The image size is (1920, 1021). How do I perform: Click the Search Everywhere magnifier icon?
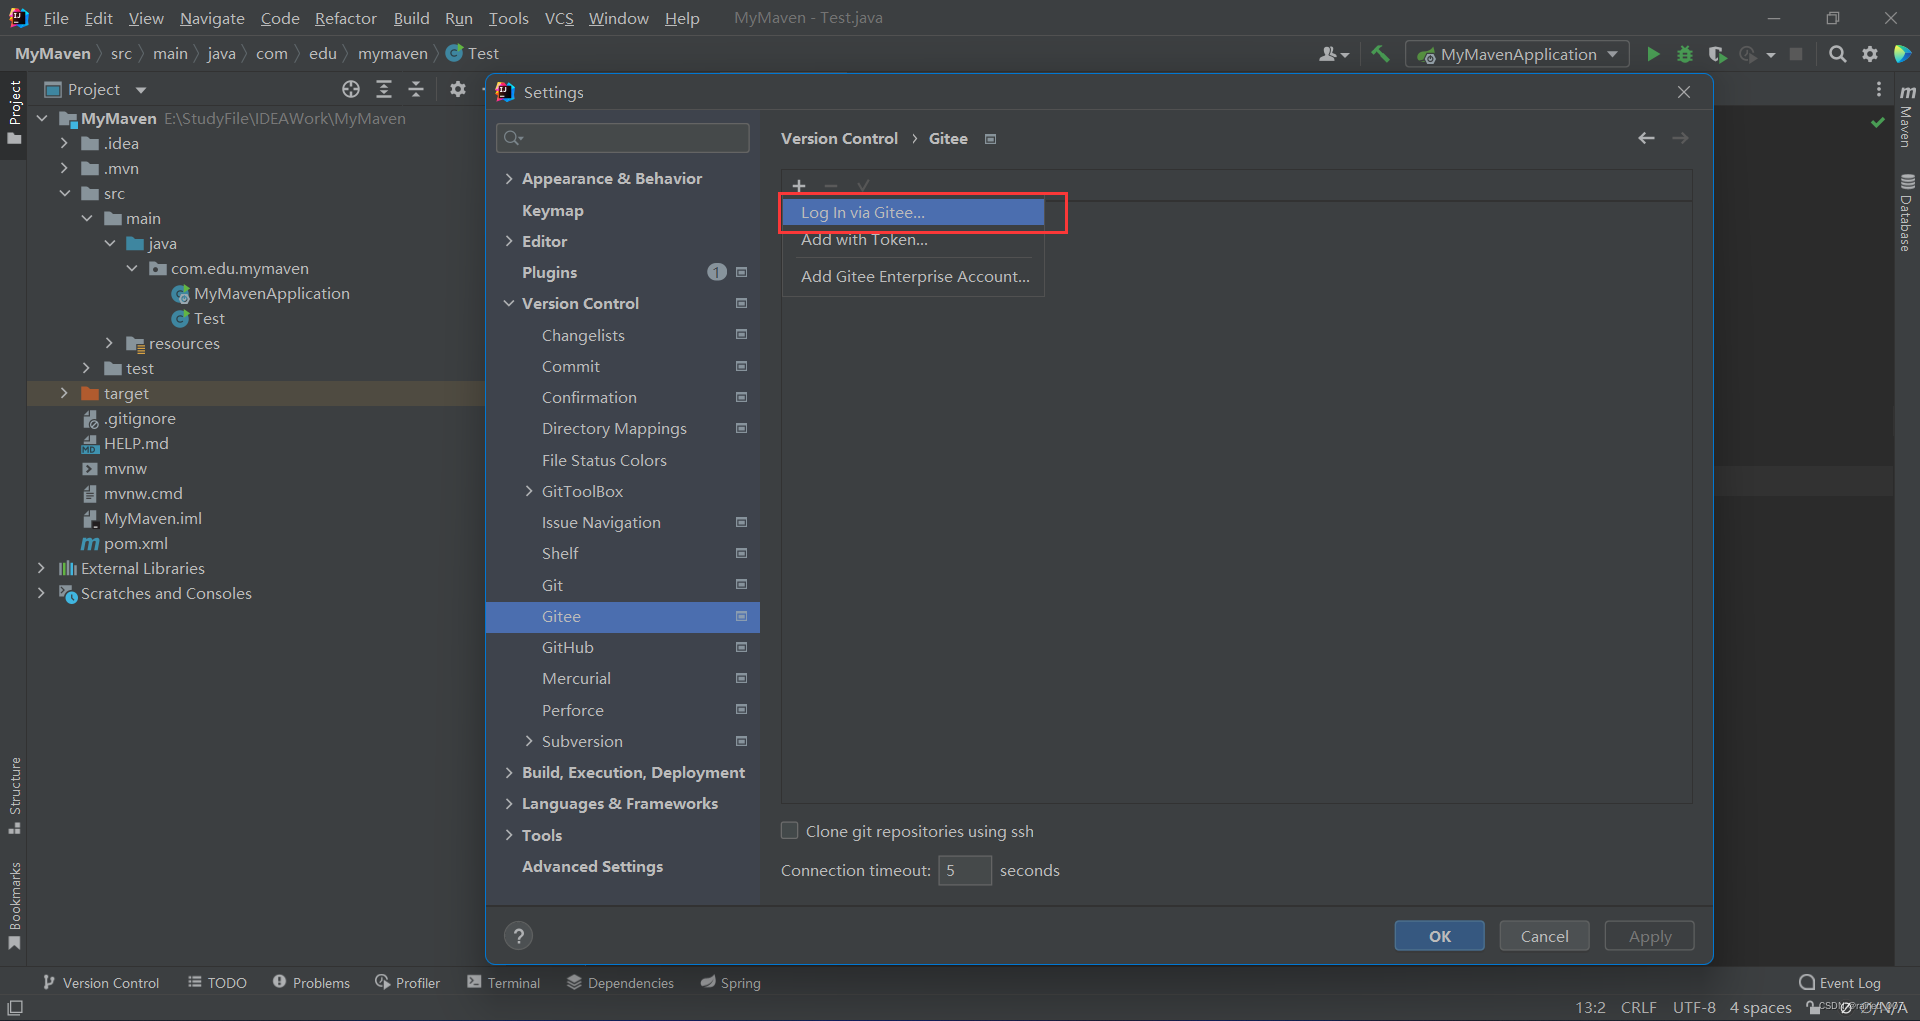pyautogui.click(x=1837, y=54)
